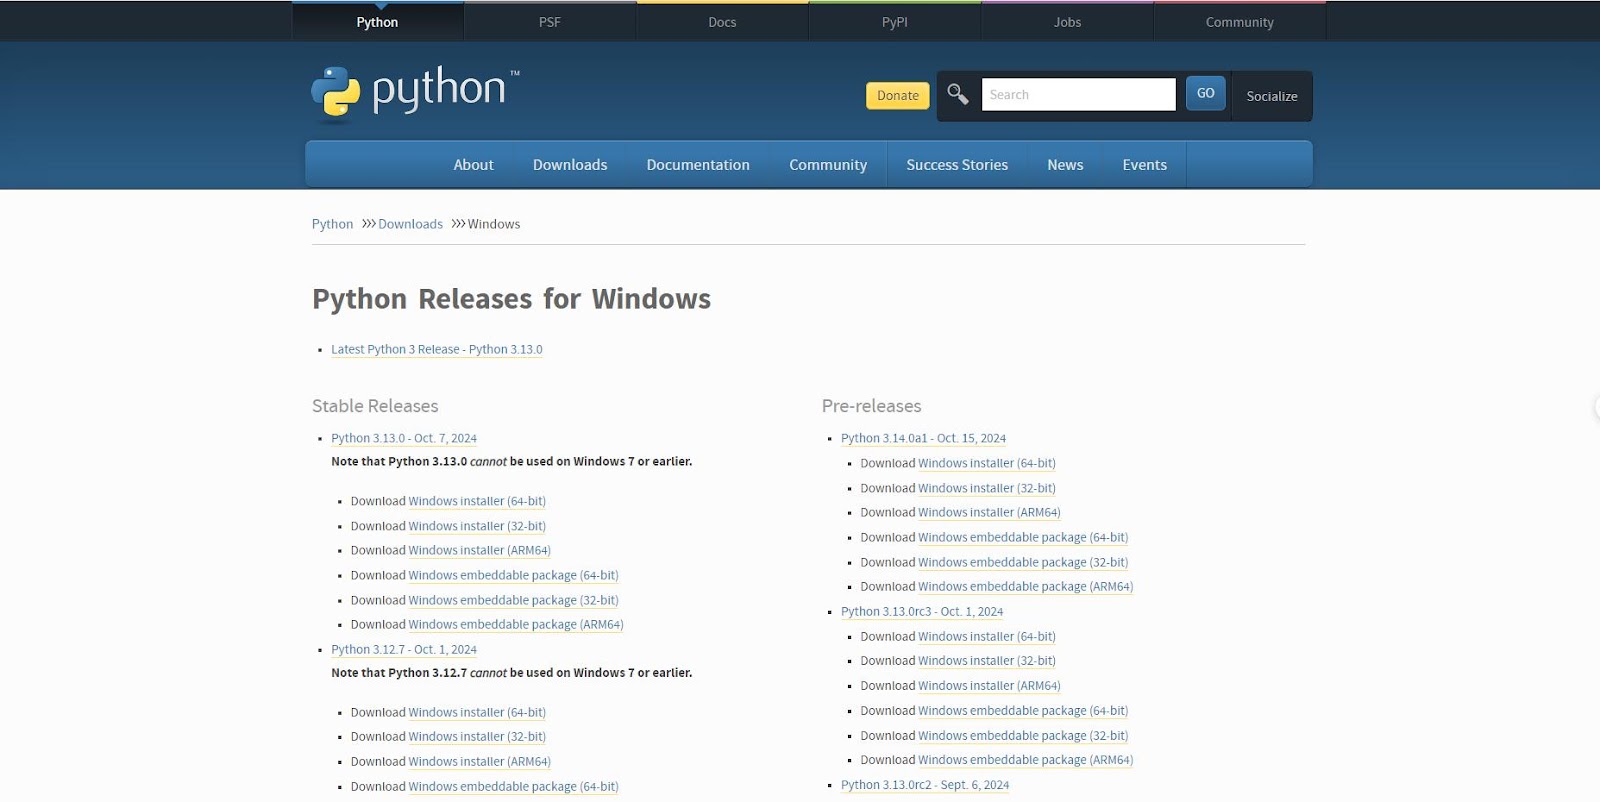Click the note about Python 3.13.0 and Windows 7
Viewport: 1600px width, 802px height.
point(512,462)
